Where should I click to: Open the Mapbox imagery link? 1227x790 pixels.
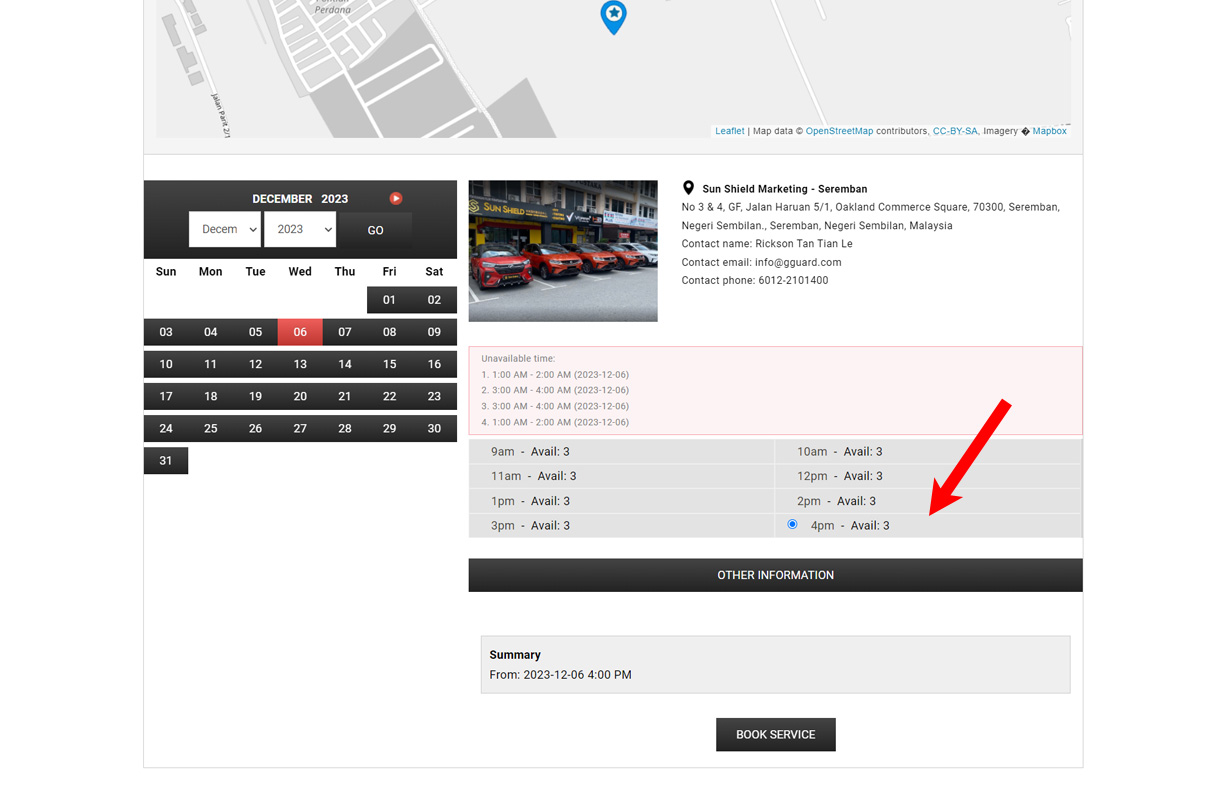click(x=1049, y=131)
